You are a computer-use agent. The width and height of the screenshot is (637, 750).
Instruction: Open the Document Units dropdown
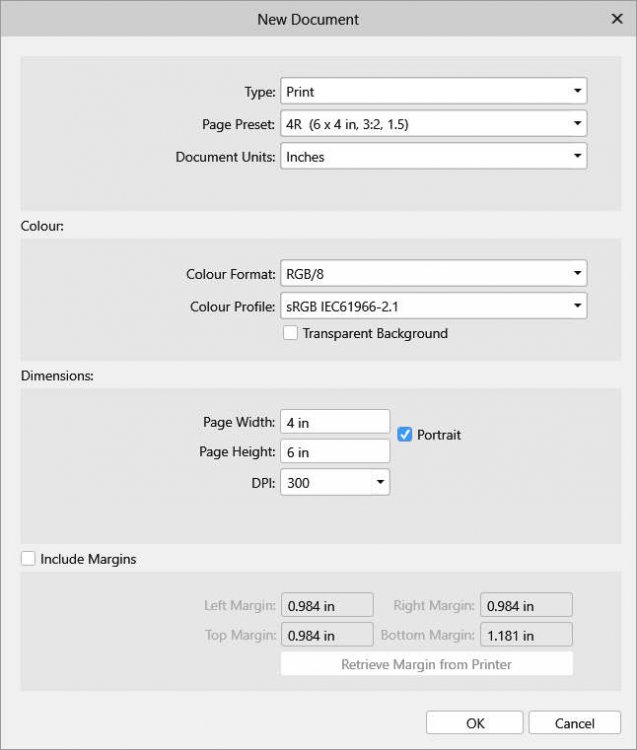coord(433,156)
